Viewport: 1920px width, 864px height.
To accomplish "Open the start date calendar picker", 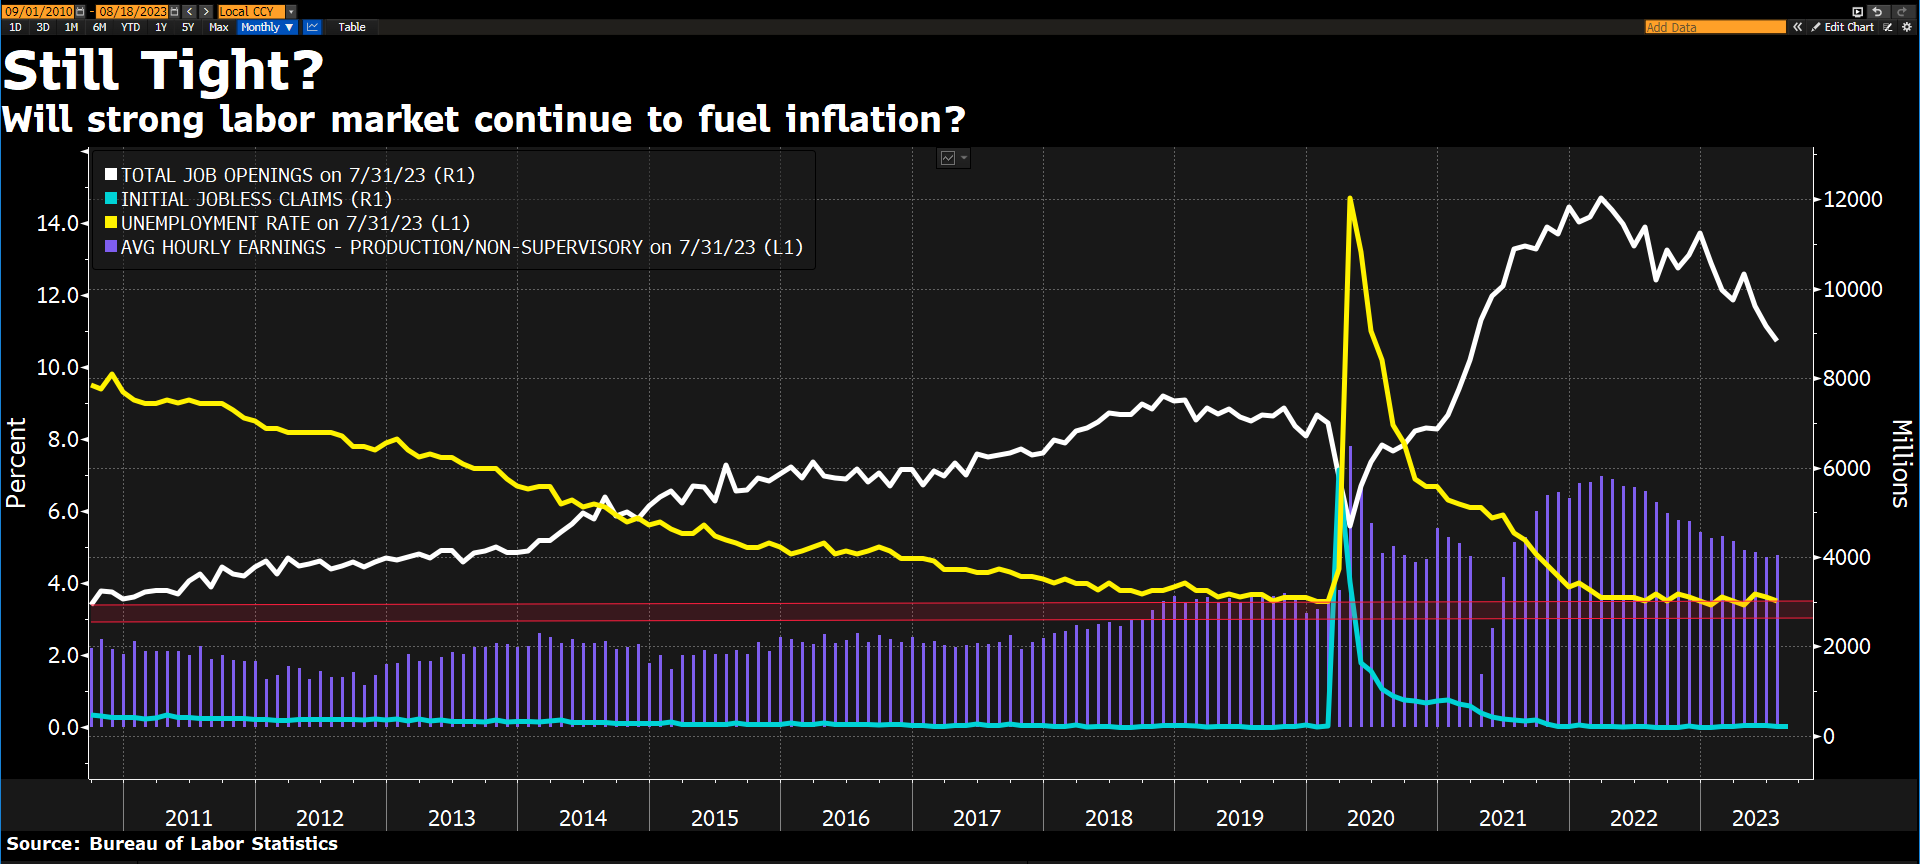I will [x=81, y=12].
